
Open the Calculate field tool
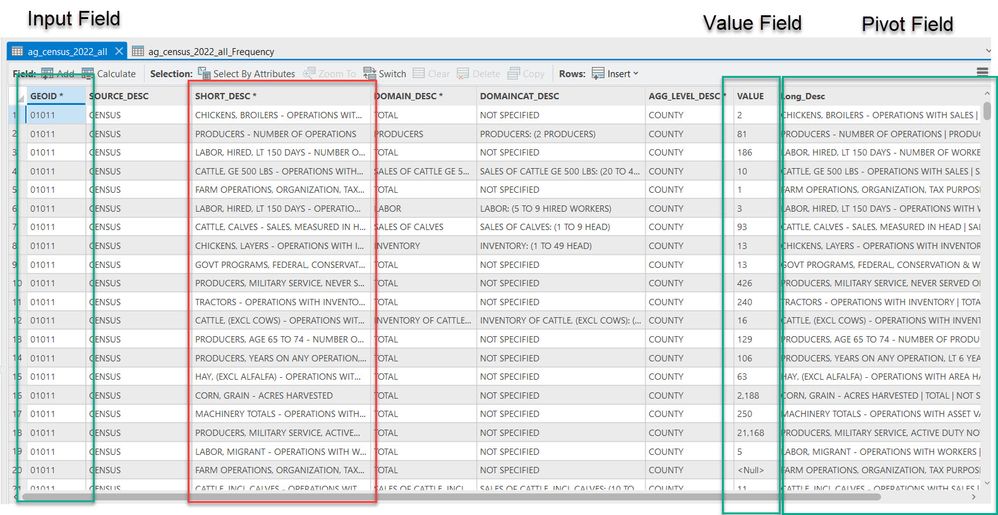pyautogui.click(x=88, y=74)
